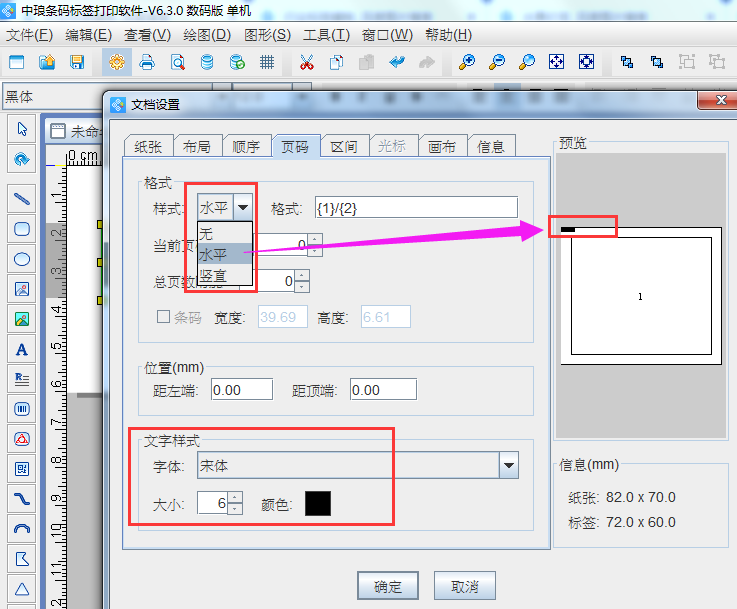Select the text 'A' tool
This screenshot has width=737, height=609.
click(x=22, y=350)
